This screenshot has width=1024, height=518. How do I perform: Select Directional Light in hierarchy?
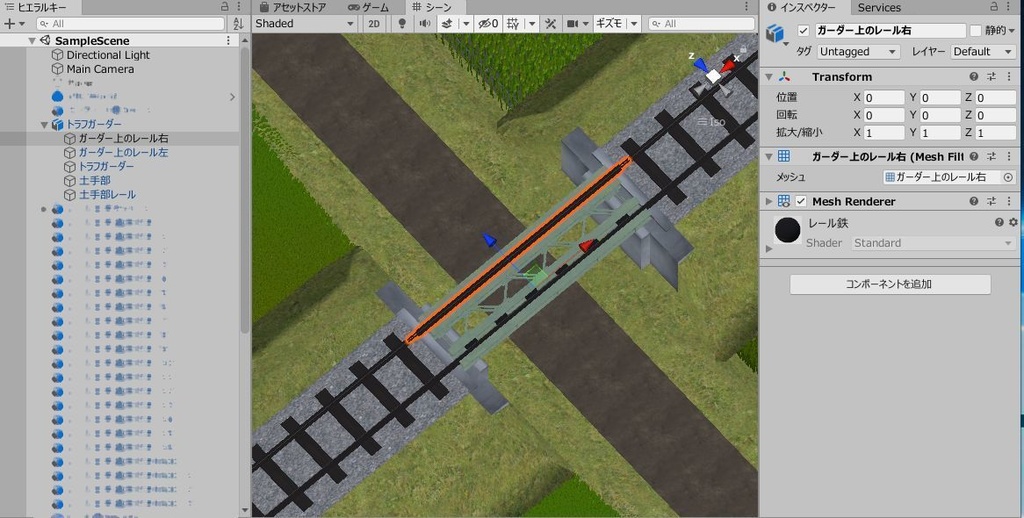click(x=108, y=55)
